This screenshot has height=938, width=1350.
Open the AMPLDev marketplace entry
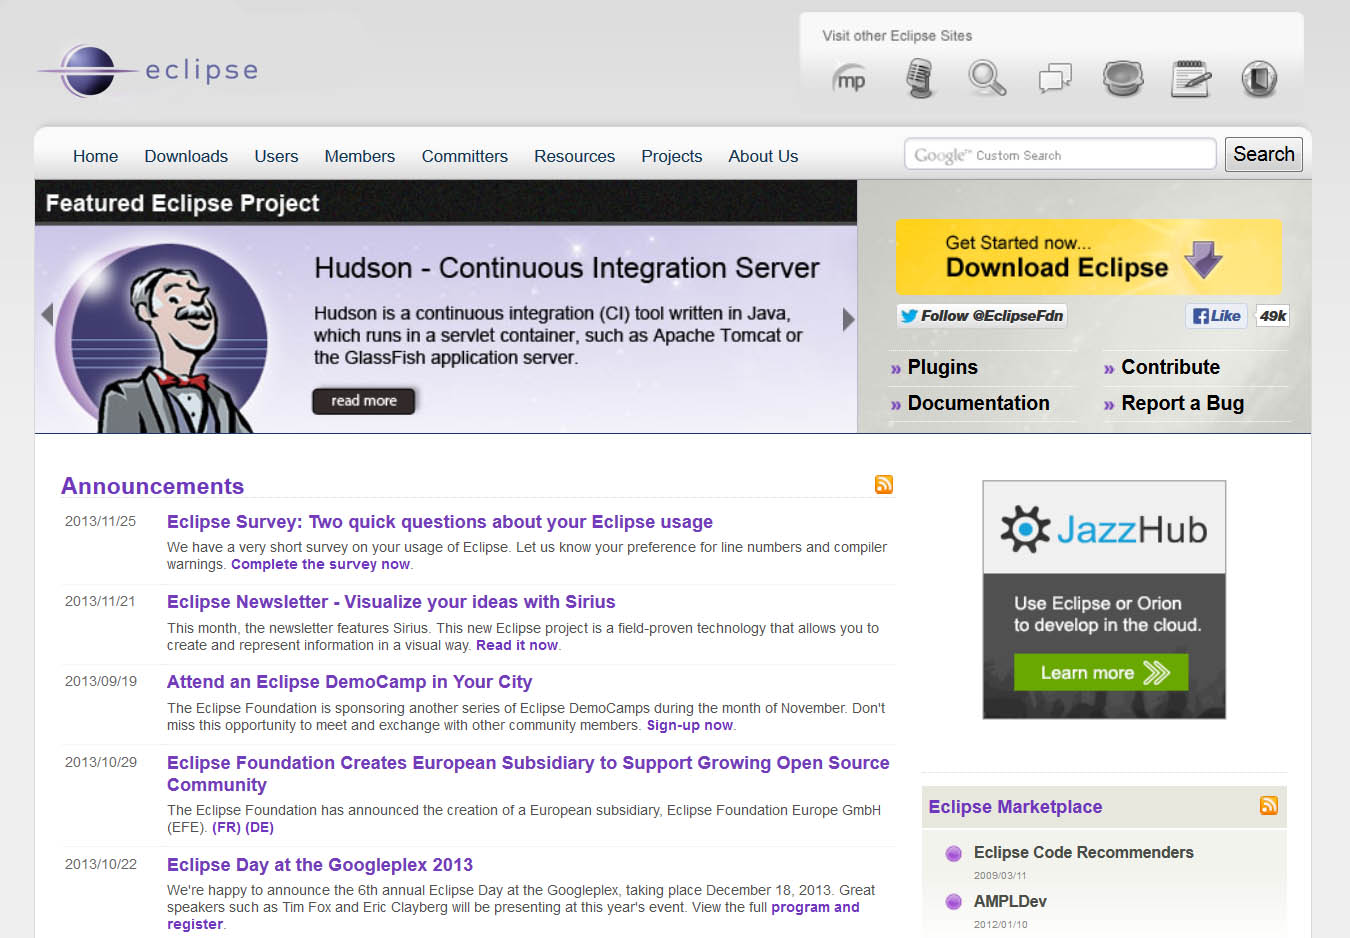point(1010,901)
